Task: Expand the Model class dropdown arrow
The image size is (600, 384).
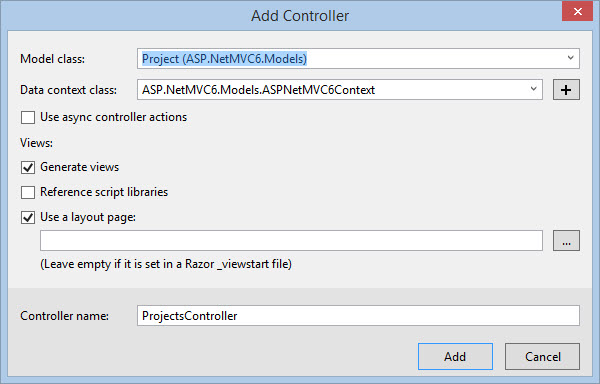Action: tap(570, 58)
